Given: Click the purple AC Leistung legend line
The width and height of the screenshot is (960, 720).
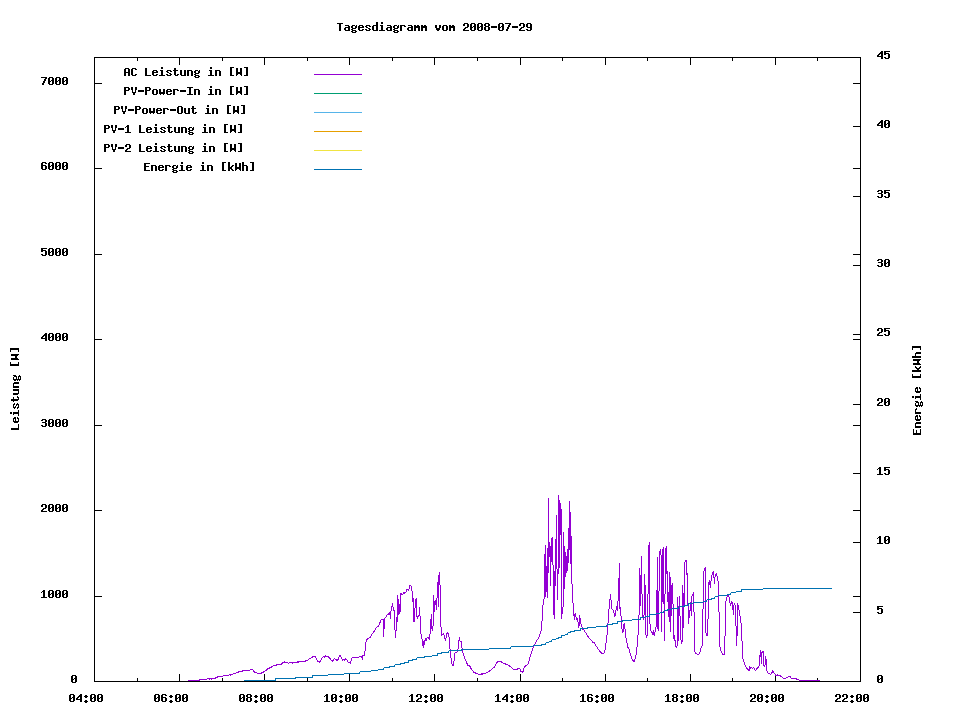Looking at the screenshot, I should click(x=337, y=74).
